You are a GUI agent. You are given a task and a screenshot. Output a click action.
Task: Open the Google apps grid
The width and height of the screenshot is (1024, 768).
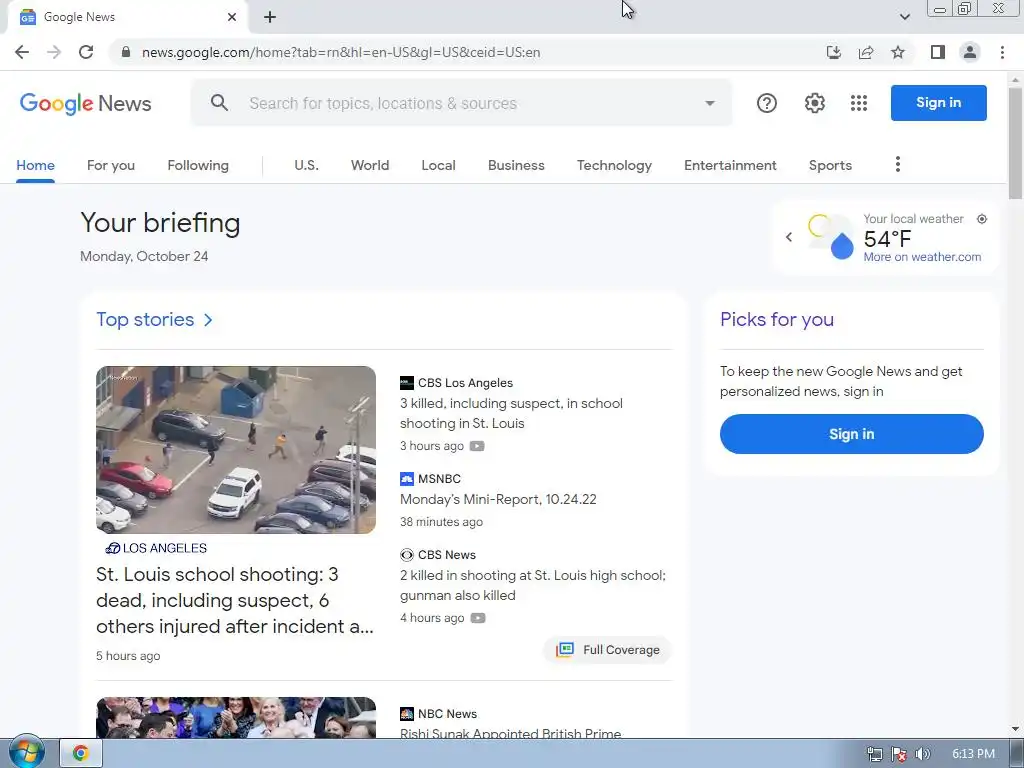click(859, 103)
